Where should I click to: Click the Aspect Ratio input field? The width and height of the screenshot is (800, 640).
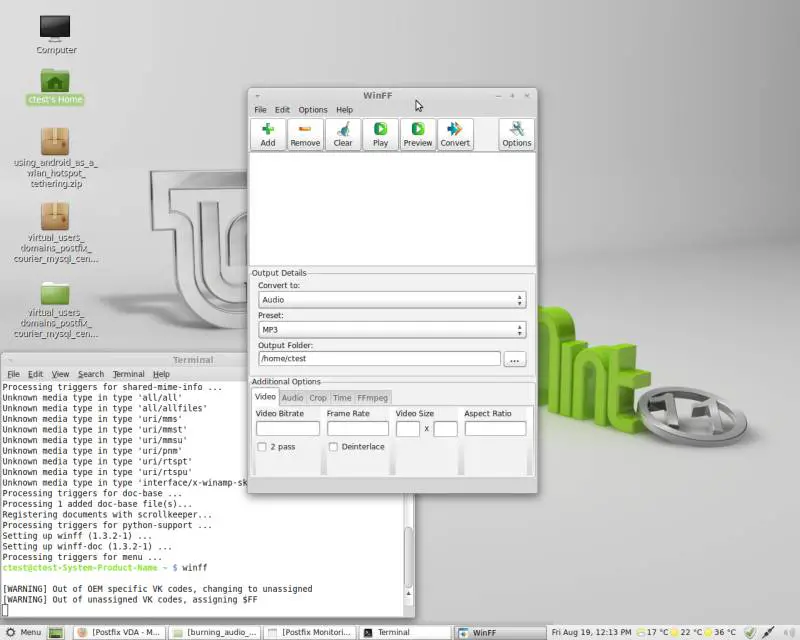(x=495, y=428)
